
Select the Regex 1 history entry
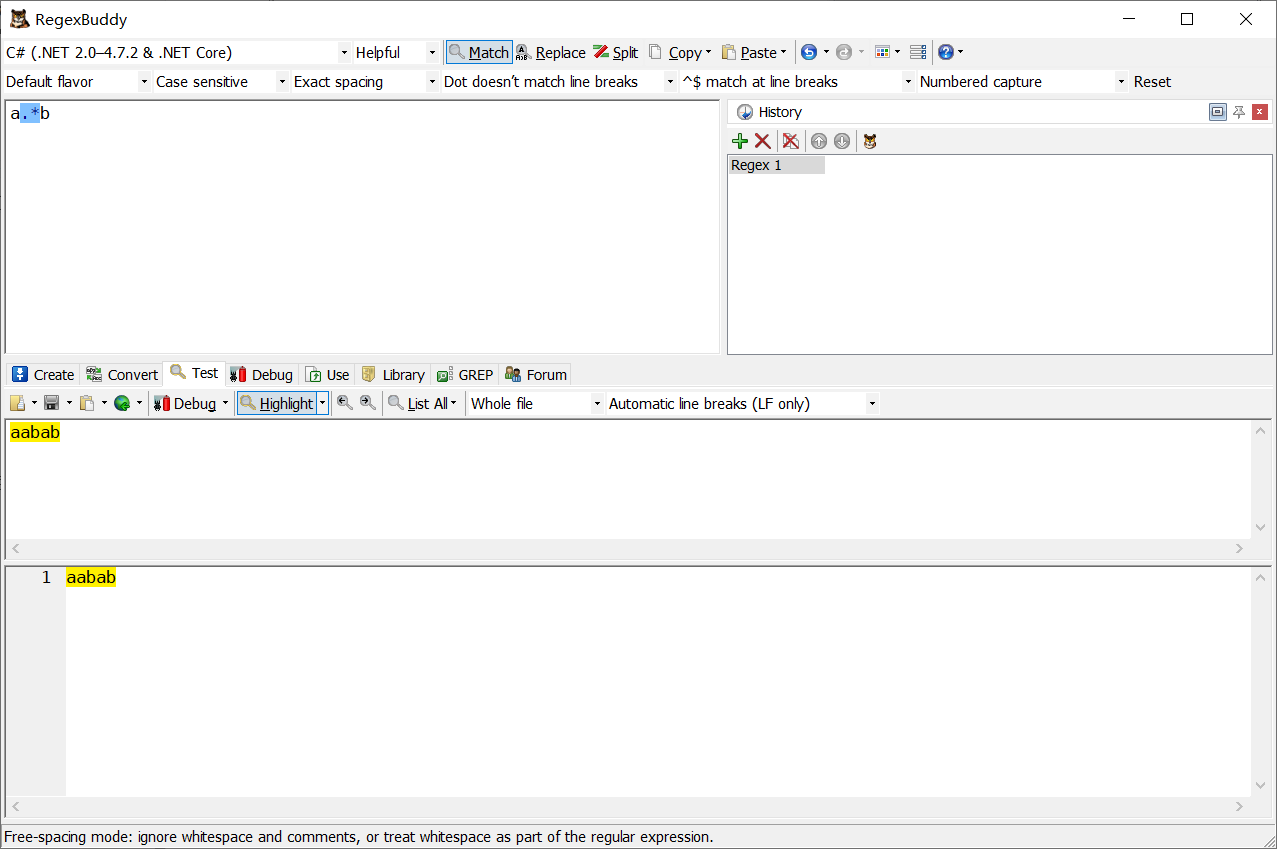776,165
